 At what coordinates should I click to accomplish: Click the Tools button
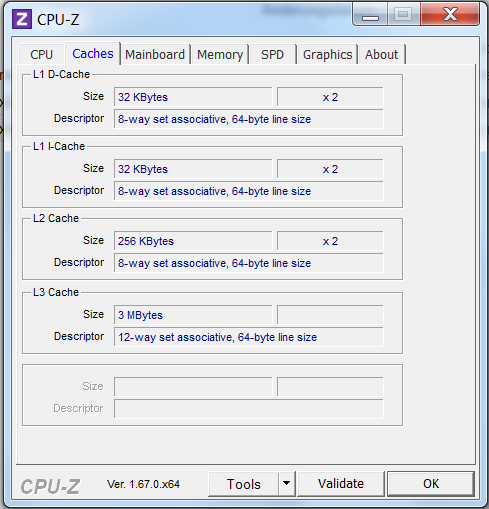244,484
